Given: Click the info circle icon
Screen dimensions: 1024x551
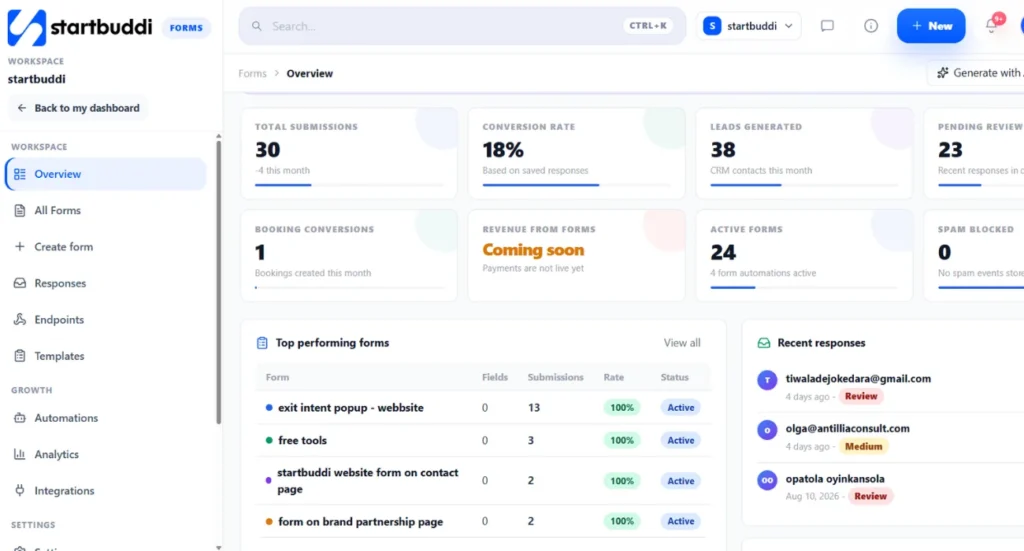Looking at the screenshot, I should (871, 26).
